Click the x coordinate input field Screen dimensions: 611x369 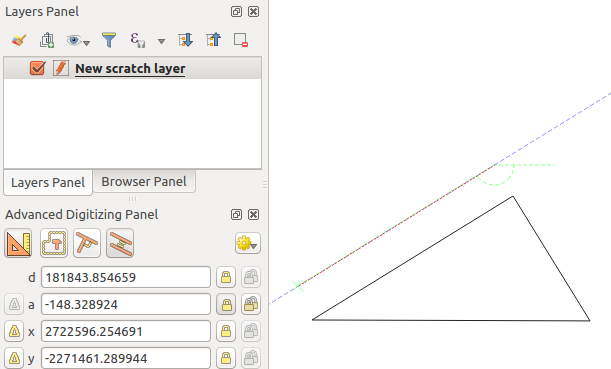126,331
